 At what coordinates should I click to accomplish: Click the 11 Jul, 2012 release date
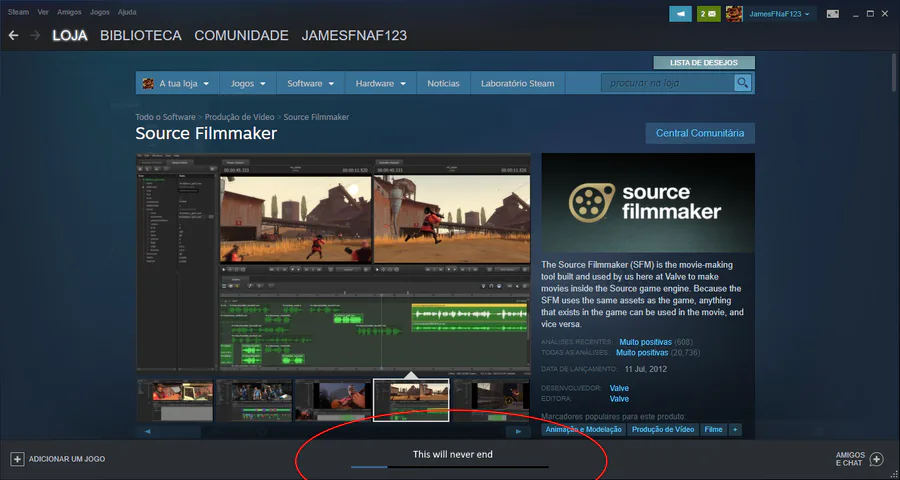pos(646,369)
